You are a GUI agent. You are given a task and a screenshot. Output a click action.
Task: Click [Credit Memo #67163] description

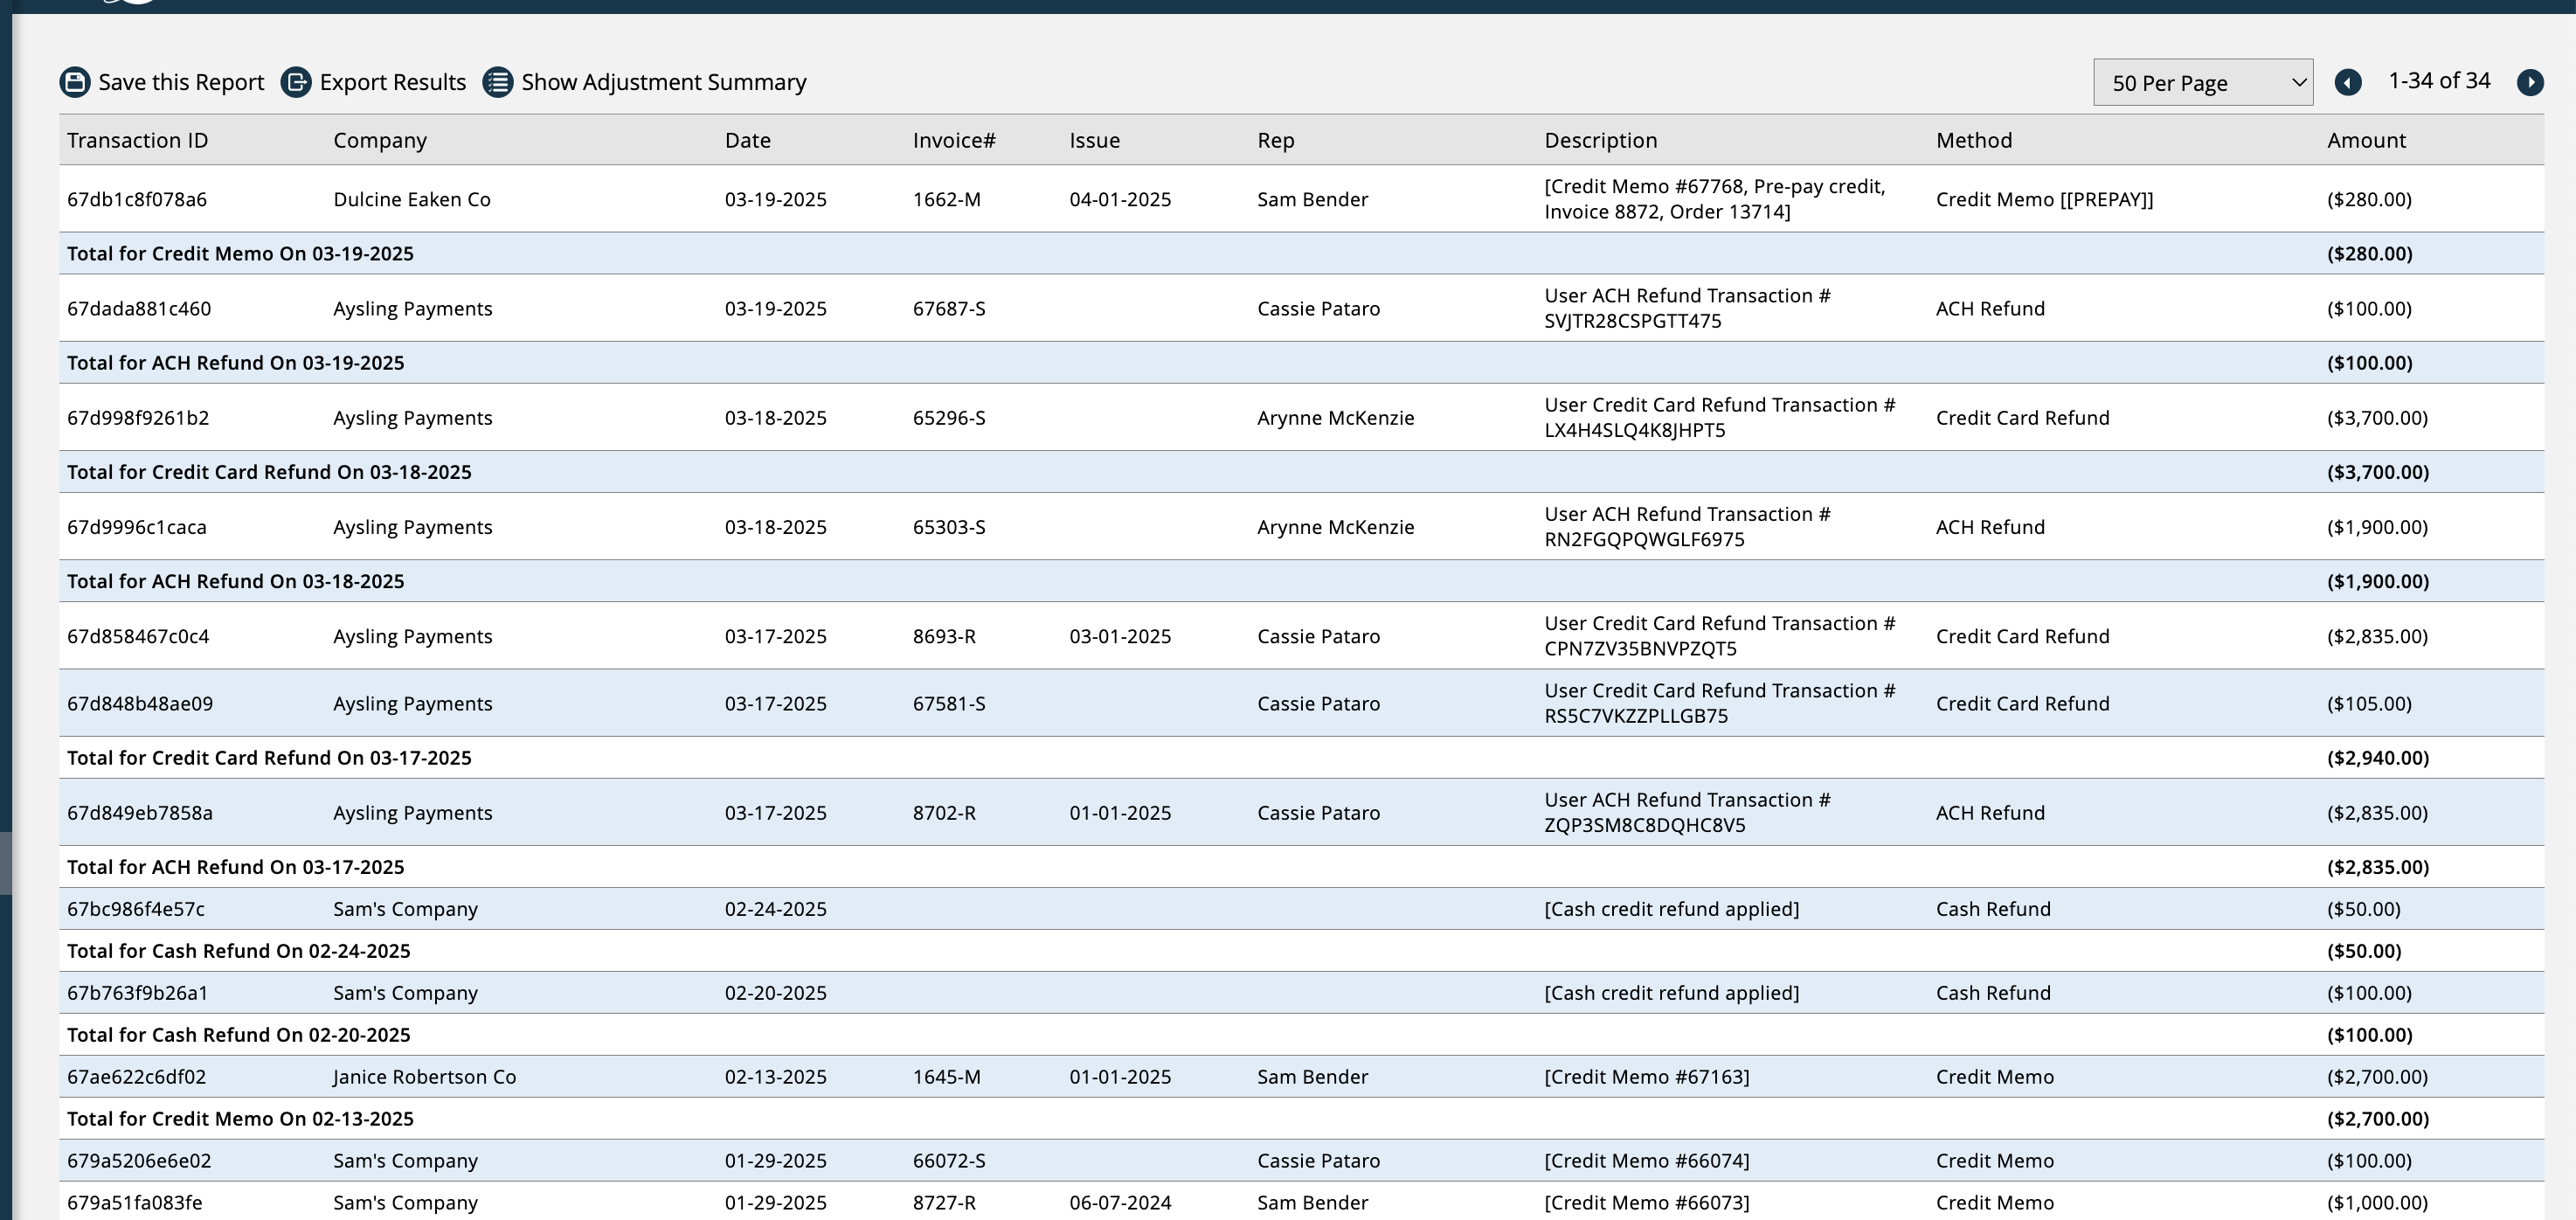1647,1076
